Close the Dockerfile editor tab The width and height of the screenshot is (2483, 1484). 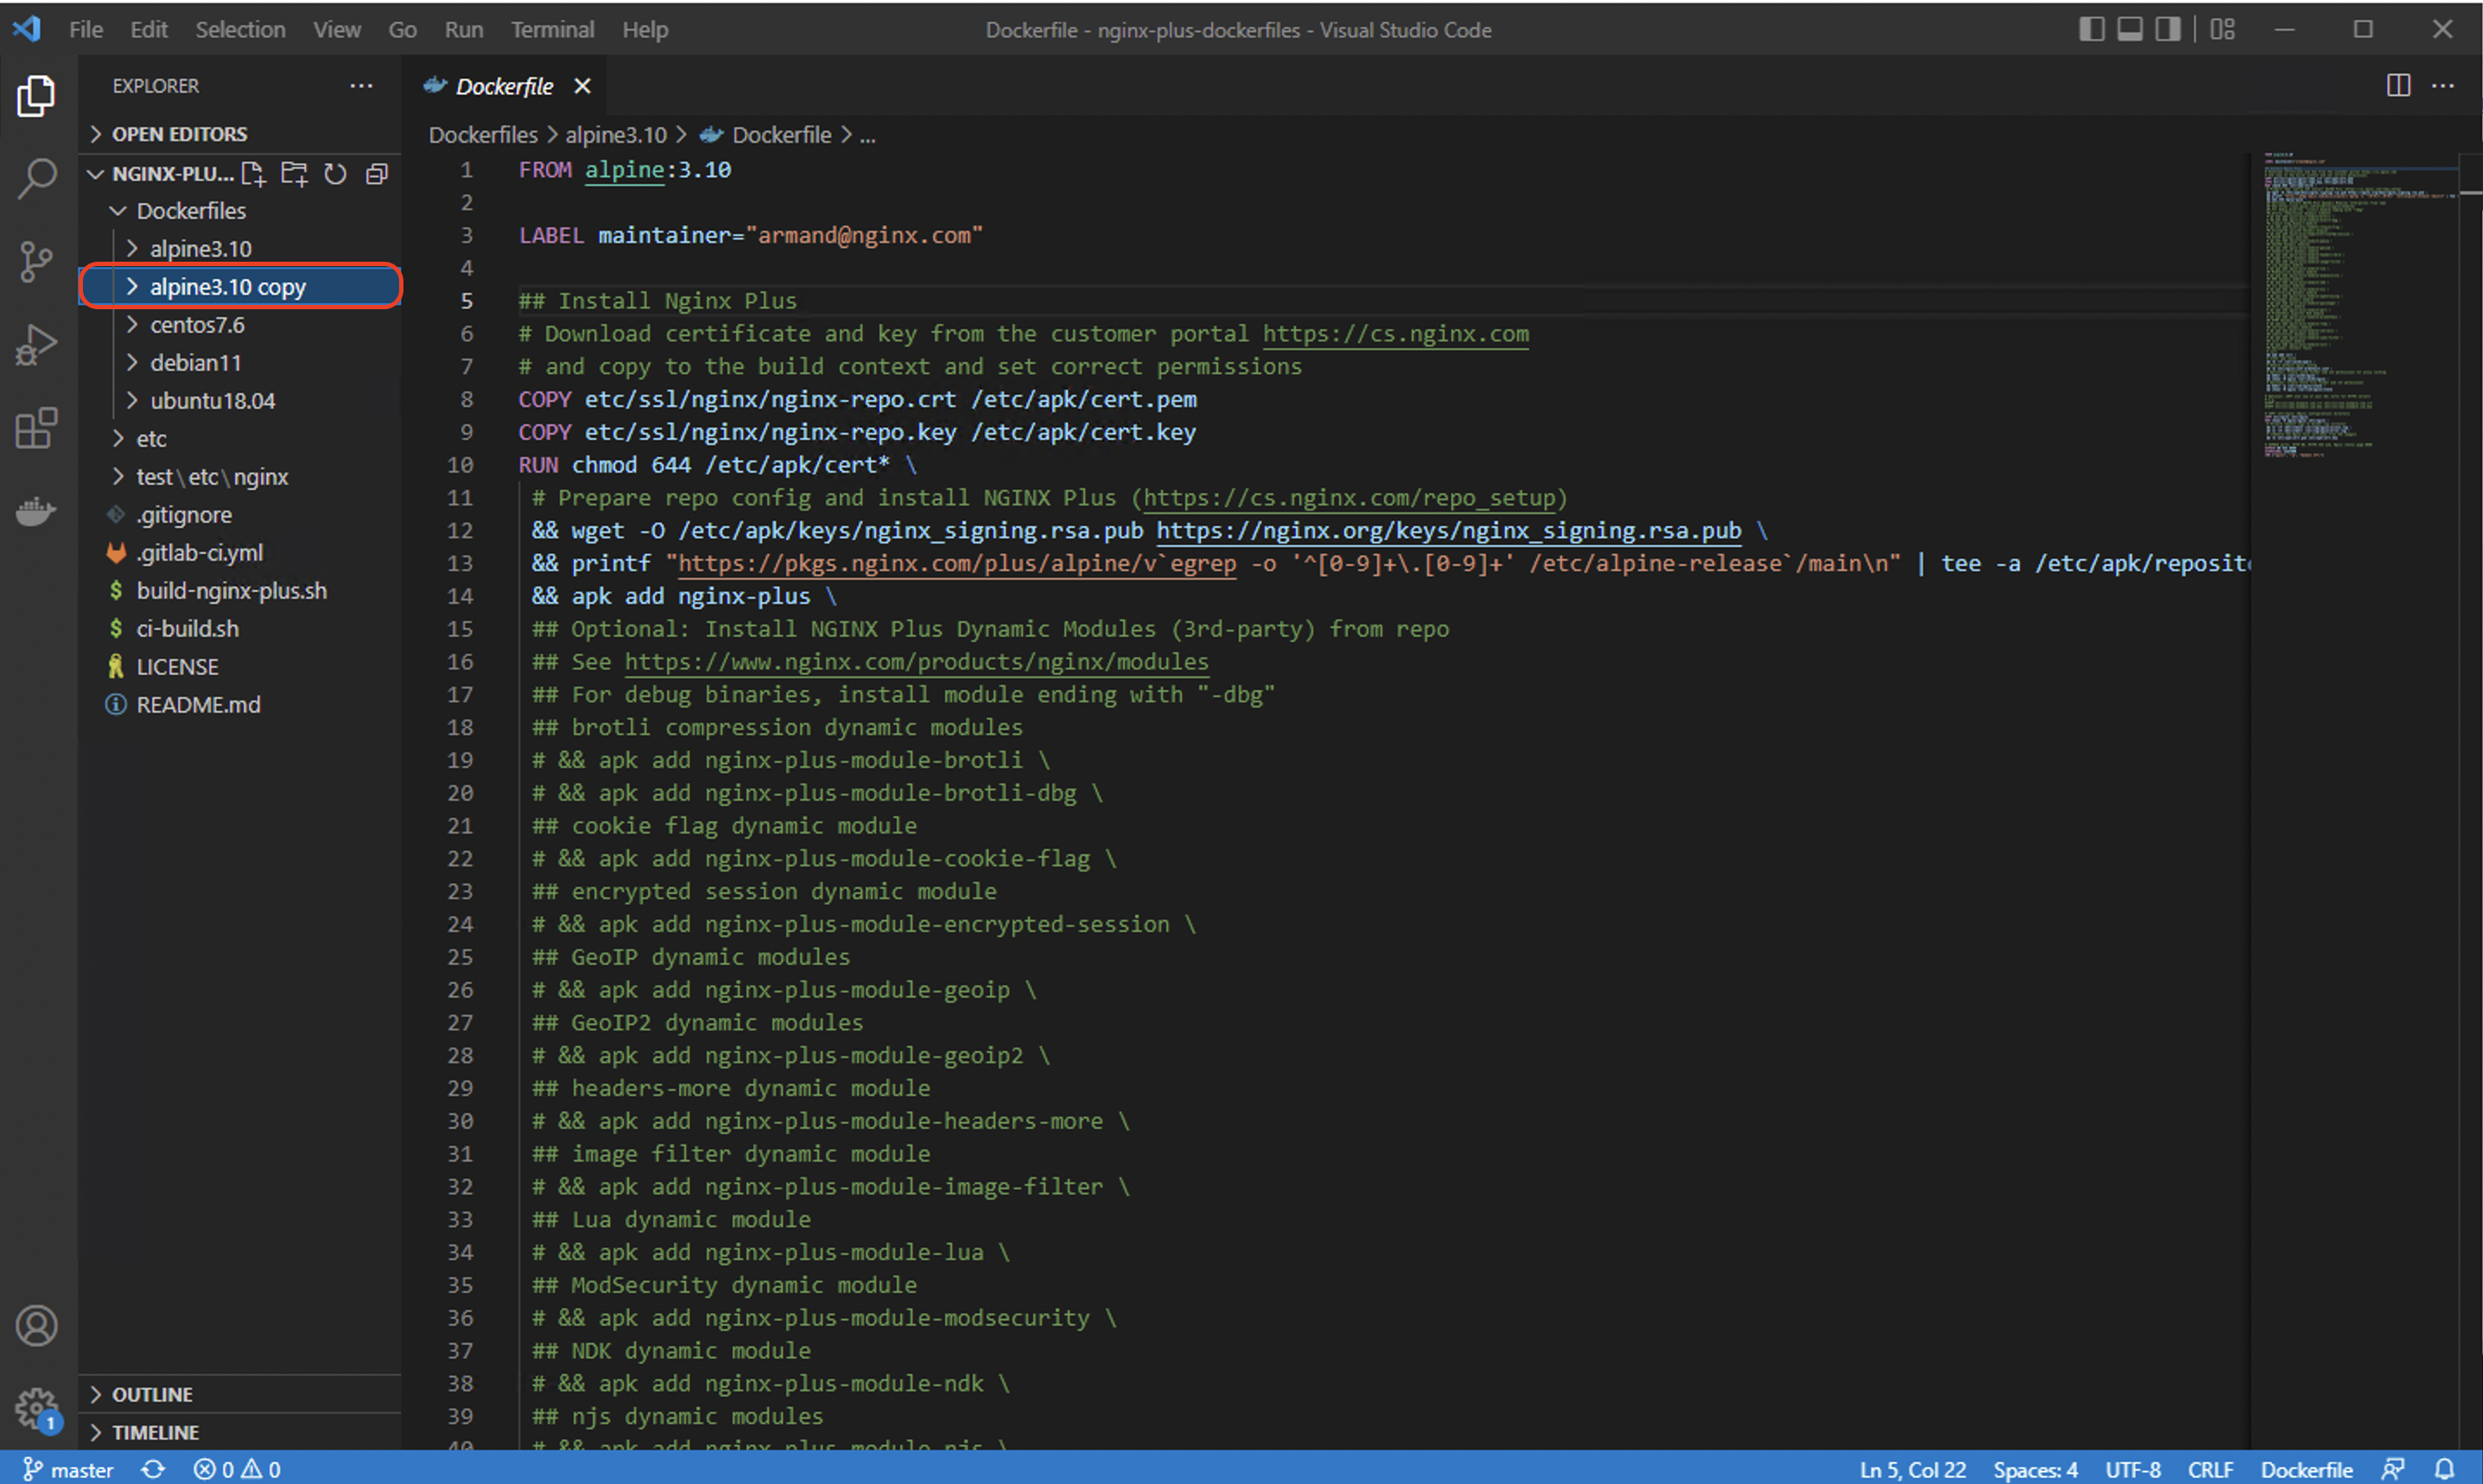click(582, 87)
